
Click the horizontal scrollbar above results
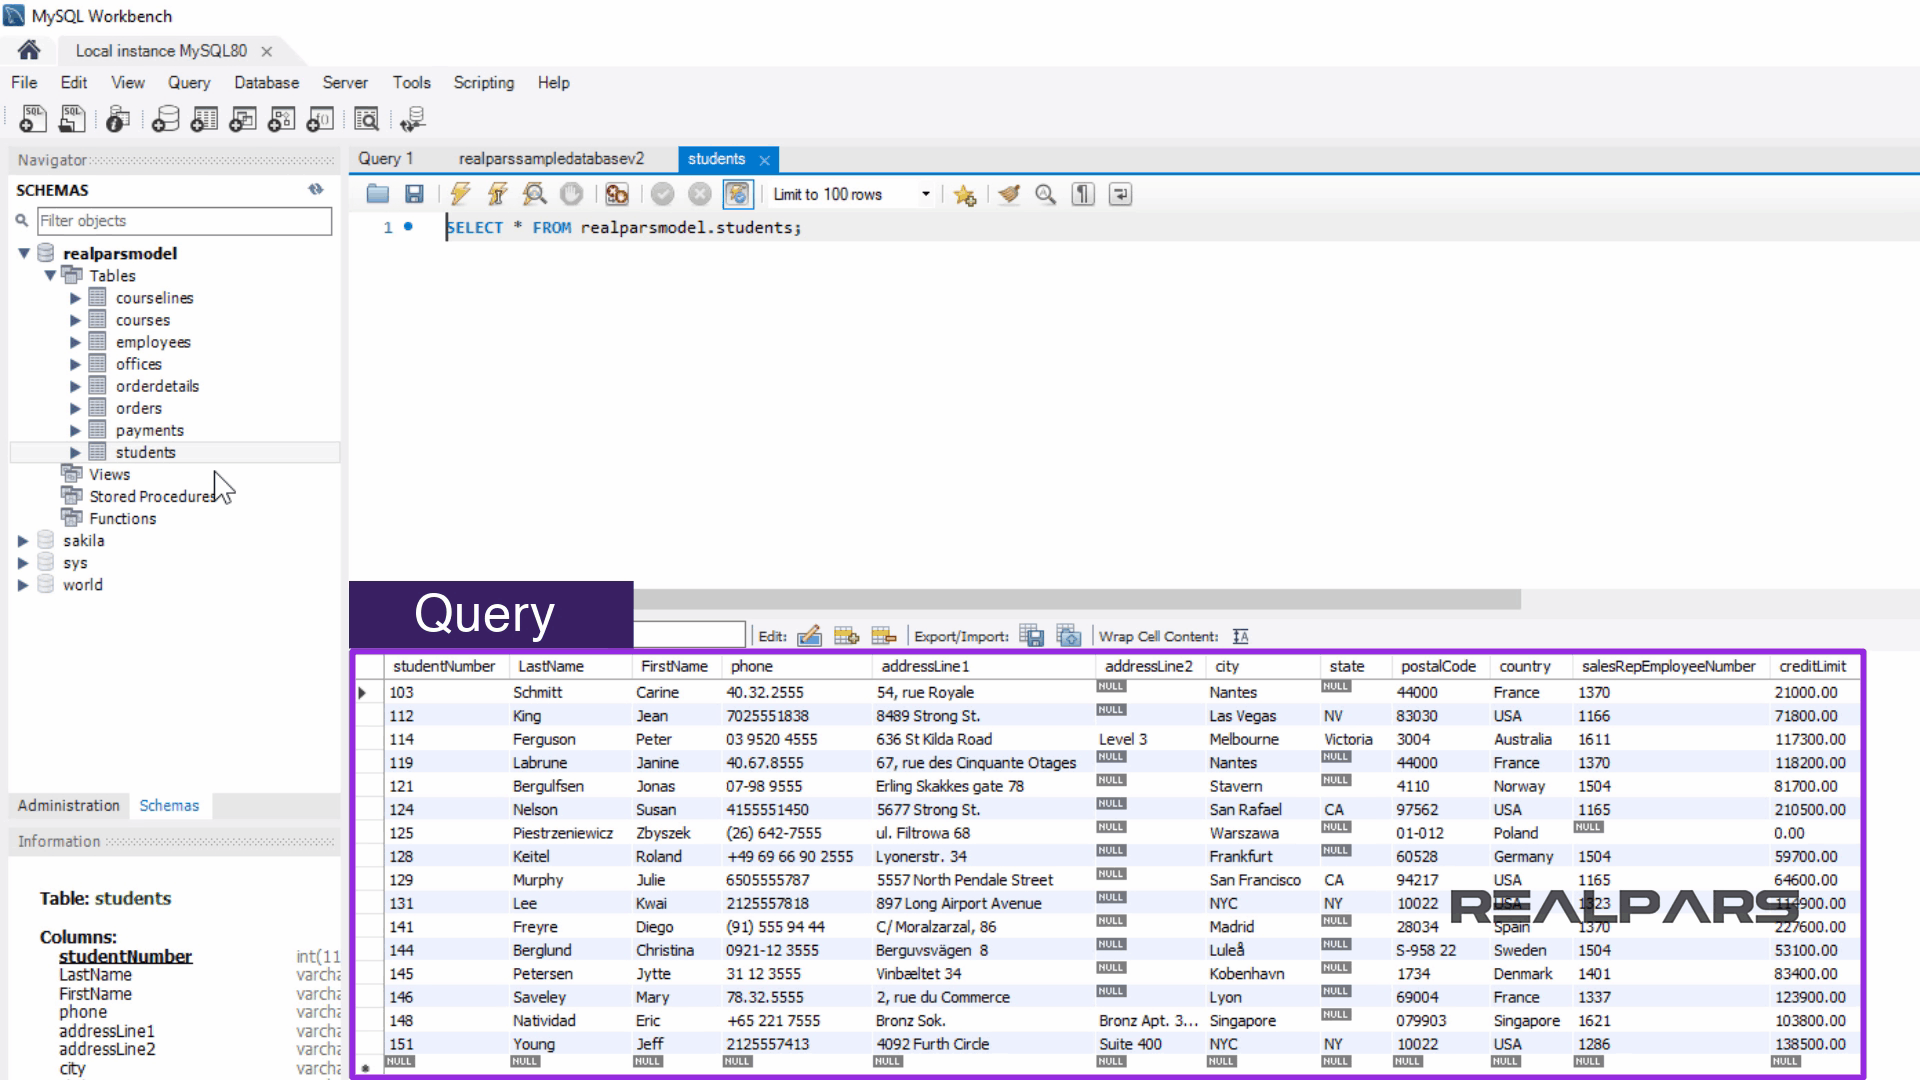click(1076, 599)
